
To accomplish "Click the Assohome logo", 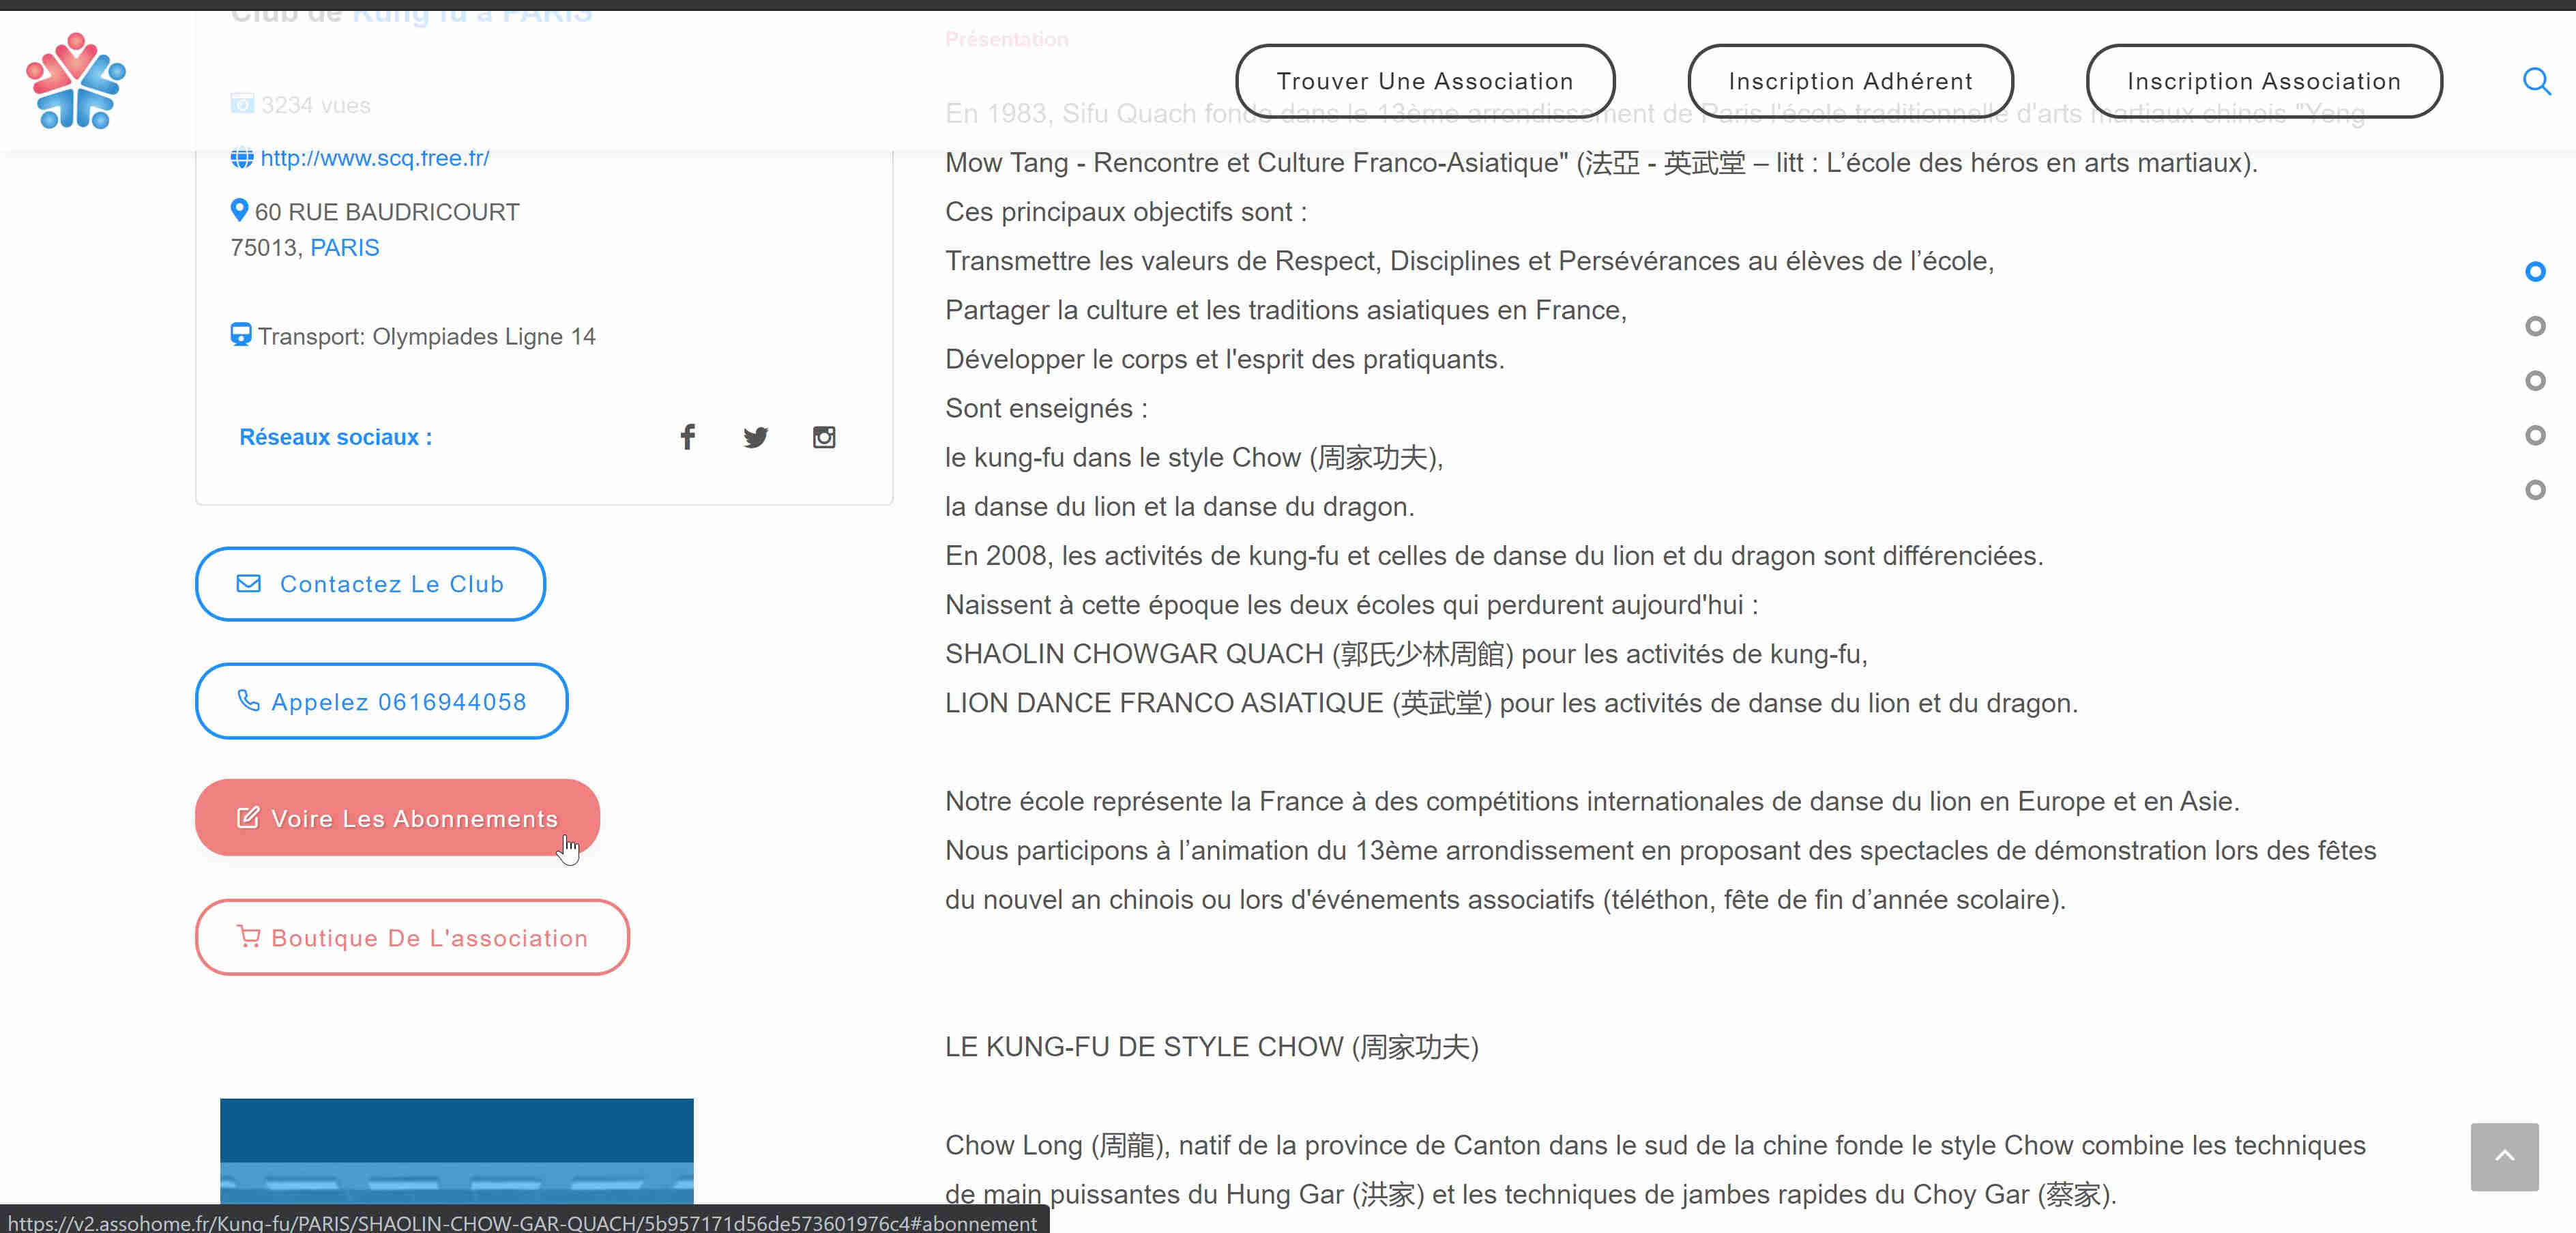I will click(76, 81).
